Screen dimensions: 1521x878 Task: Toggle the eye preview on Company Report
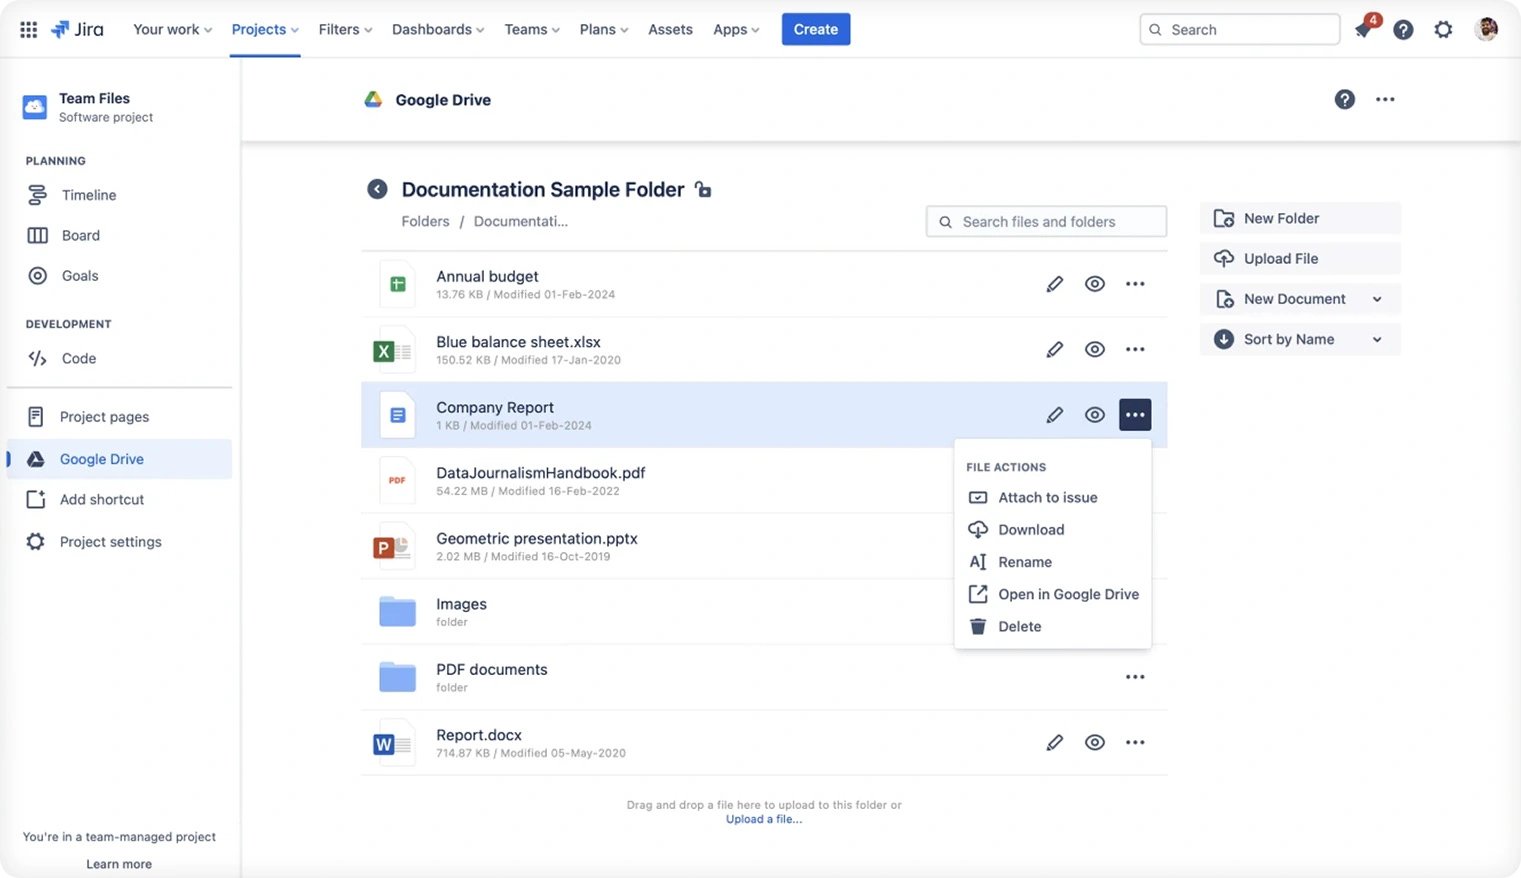pos(1094,414)
